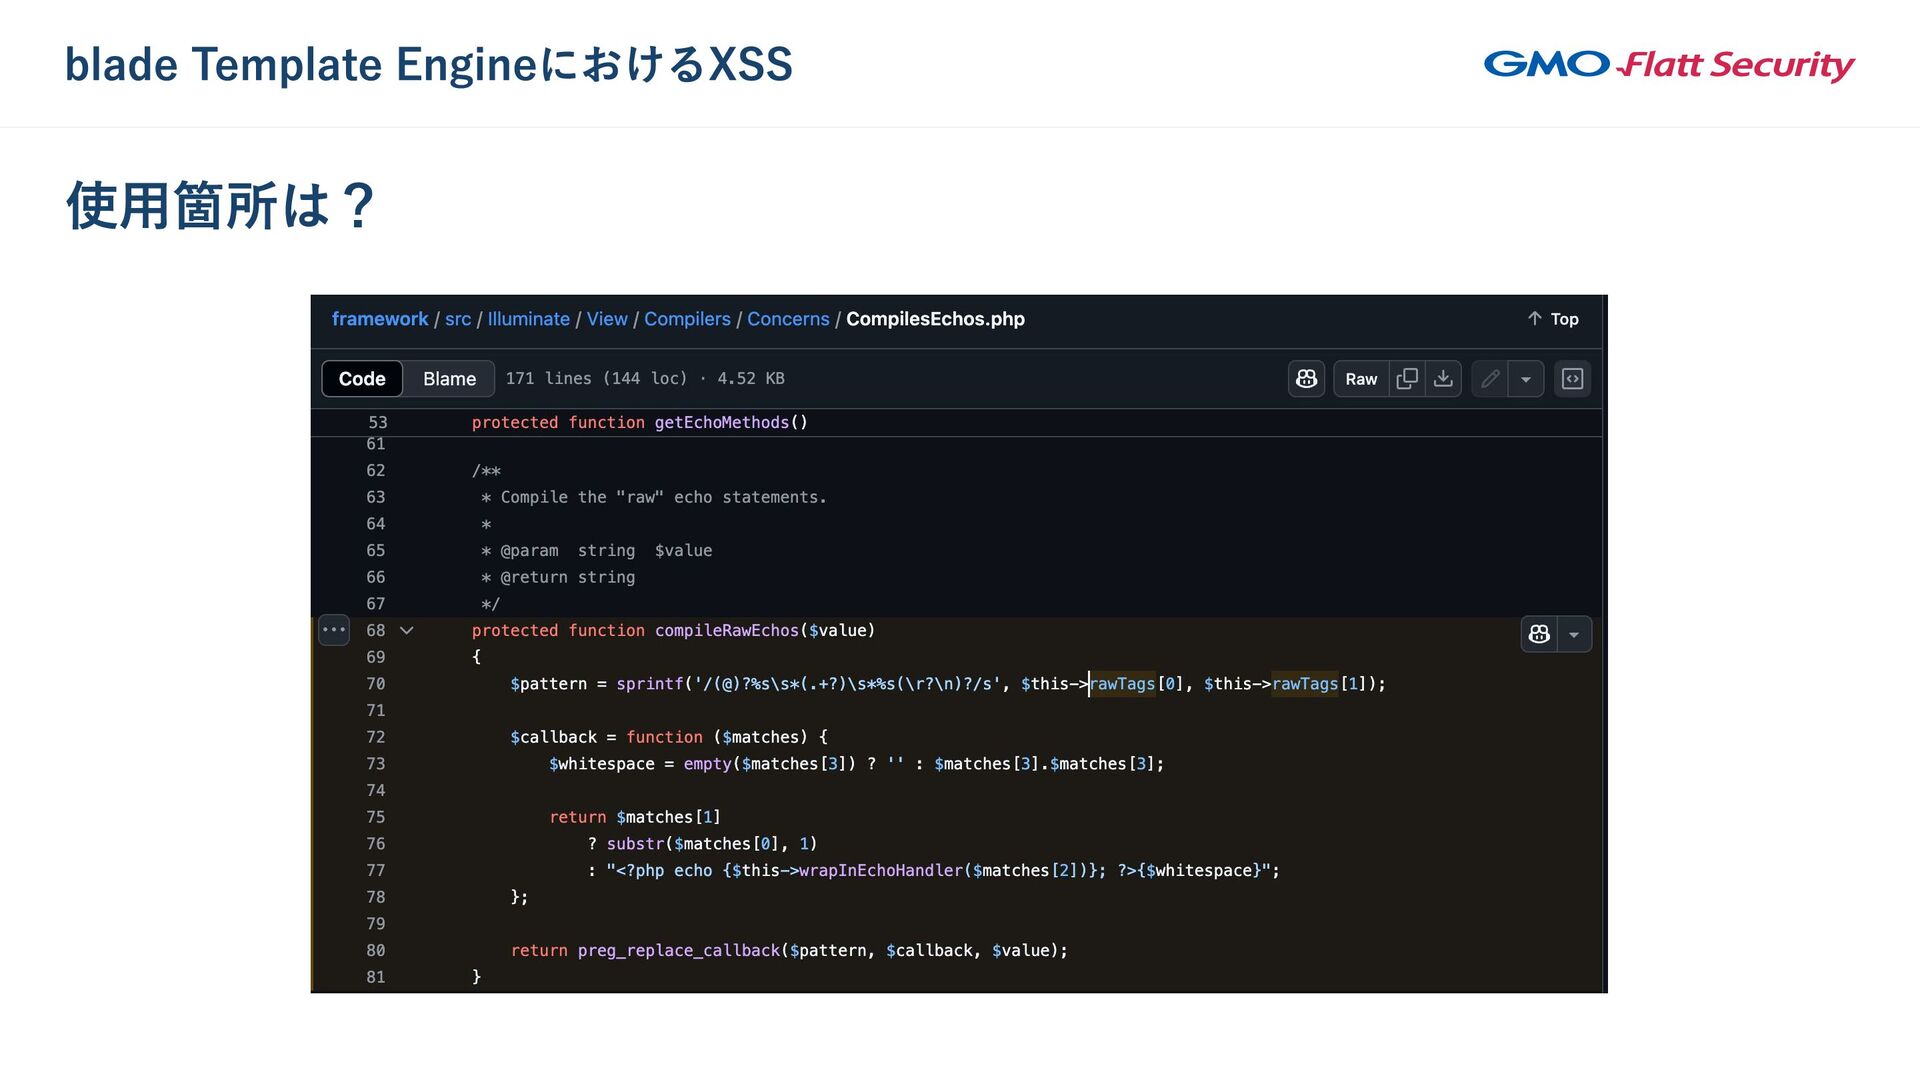Open the View breadcrumb link
The width and height of the screenshot is (1920, 1080).
(607, 319)
